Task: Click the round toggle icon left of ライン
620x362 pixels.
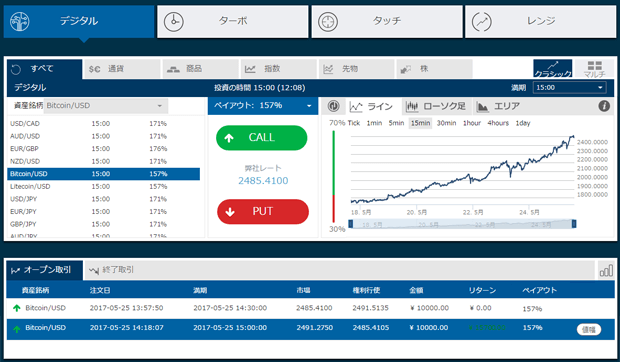Action: (334, 106)
